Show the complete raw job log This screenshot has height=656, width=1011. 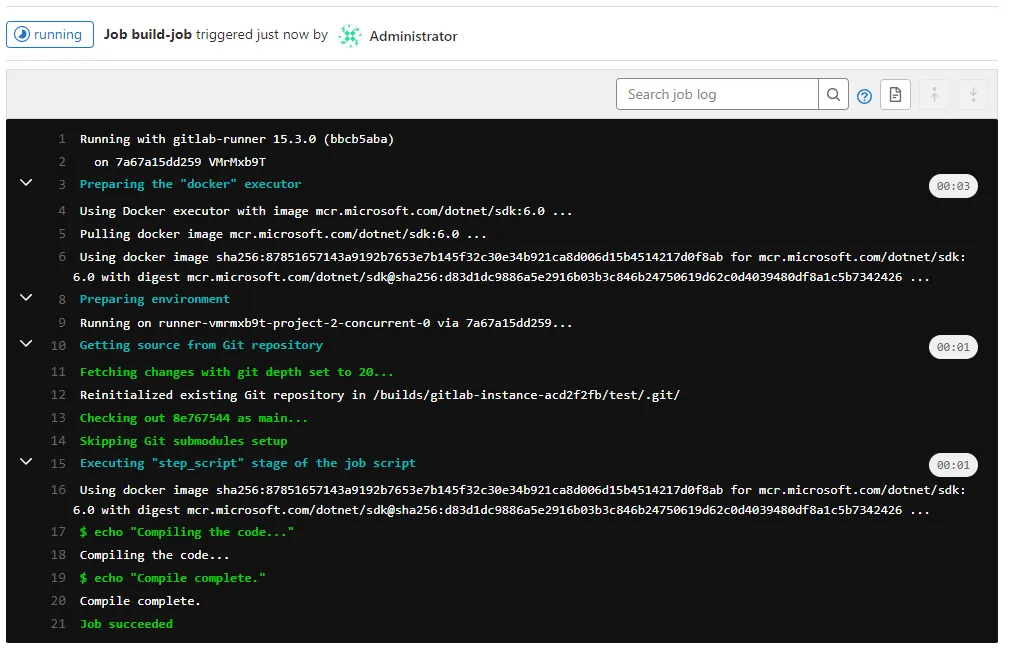[895, 95]
